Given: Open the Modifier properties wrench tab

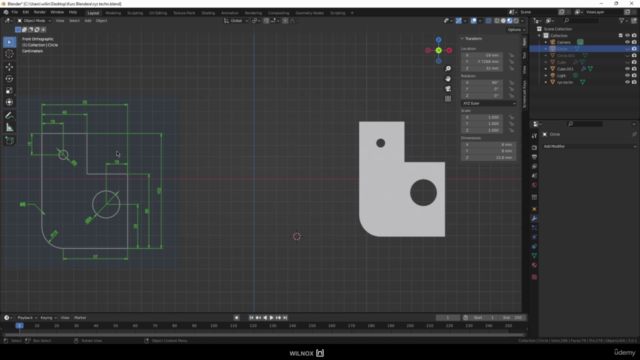Looking at the screenshot, I should point(534,218).
